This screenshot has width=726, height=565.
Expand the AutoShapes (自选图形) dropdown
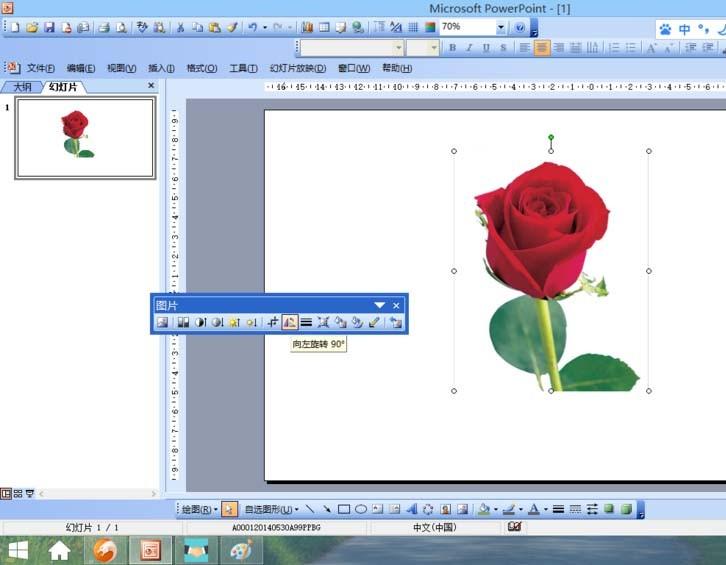272,509
